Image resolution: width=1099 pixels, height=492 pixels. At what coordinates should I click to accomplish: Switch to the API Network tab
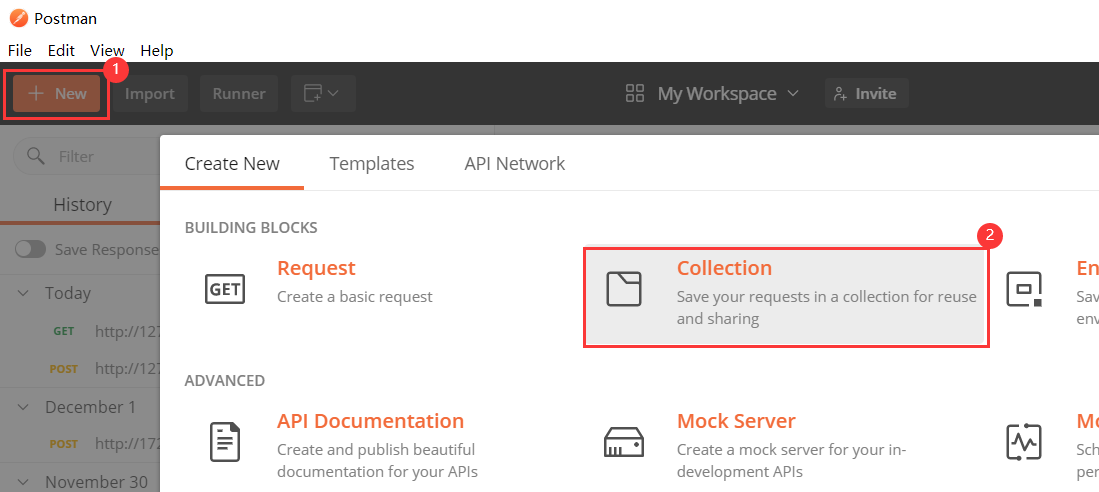click(x=514, y=164)
